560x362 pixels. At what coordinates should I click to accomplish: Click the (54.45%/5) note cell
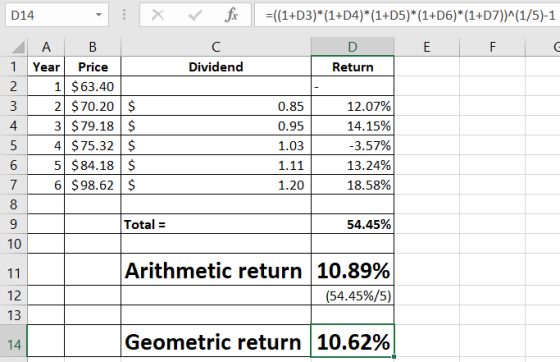tap(352, 296)
